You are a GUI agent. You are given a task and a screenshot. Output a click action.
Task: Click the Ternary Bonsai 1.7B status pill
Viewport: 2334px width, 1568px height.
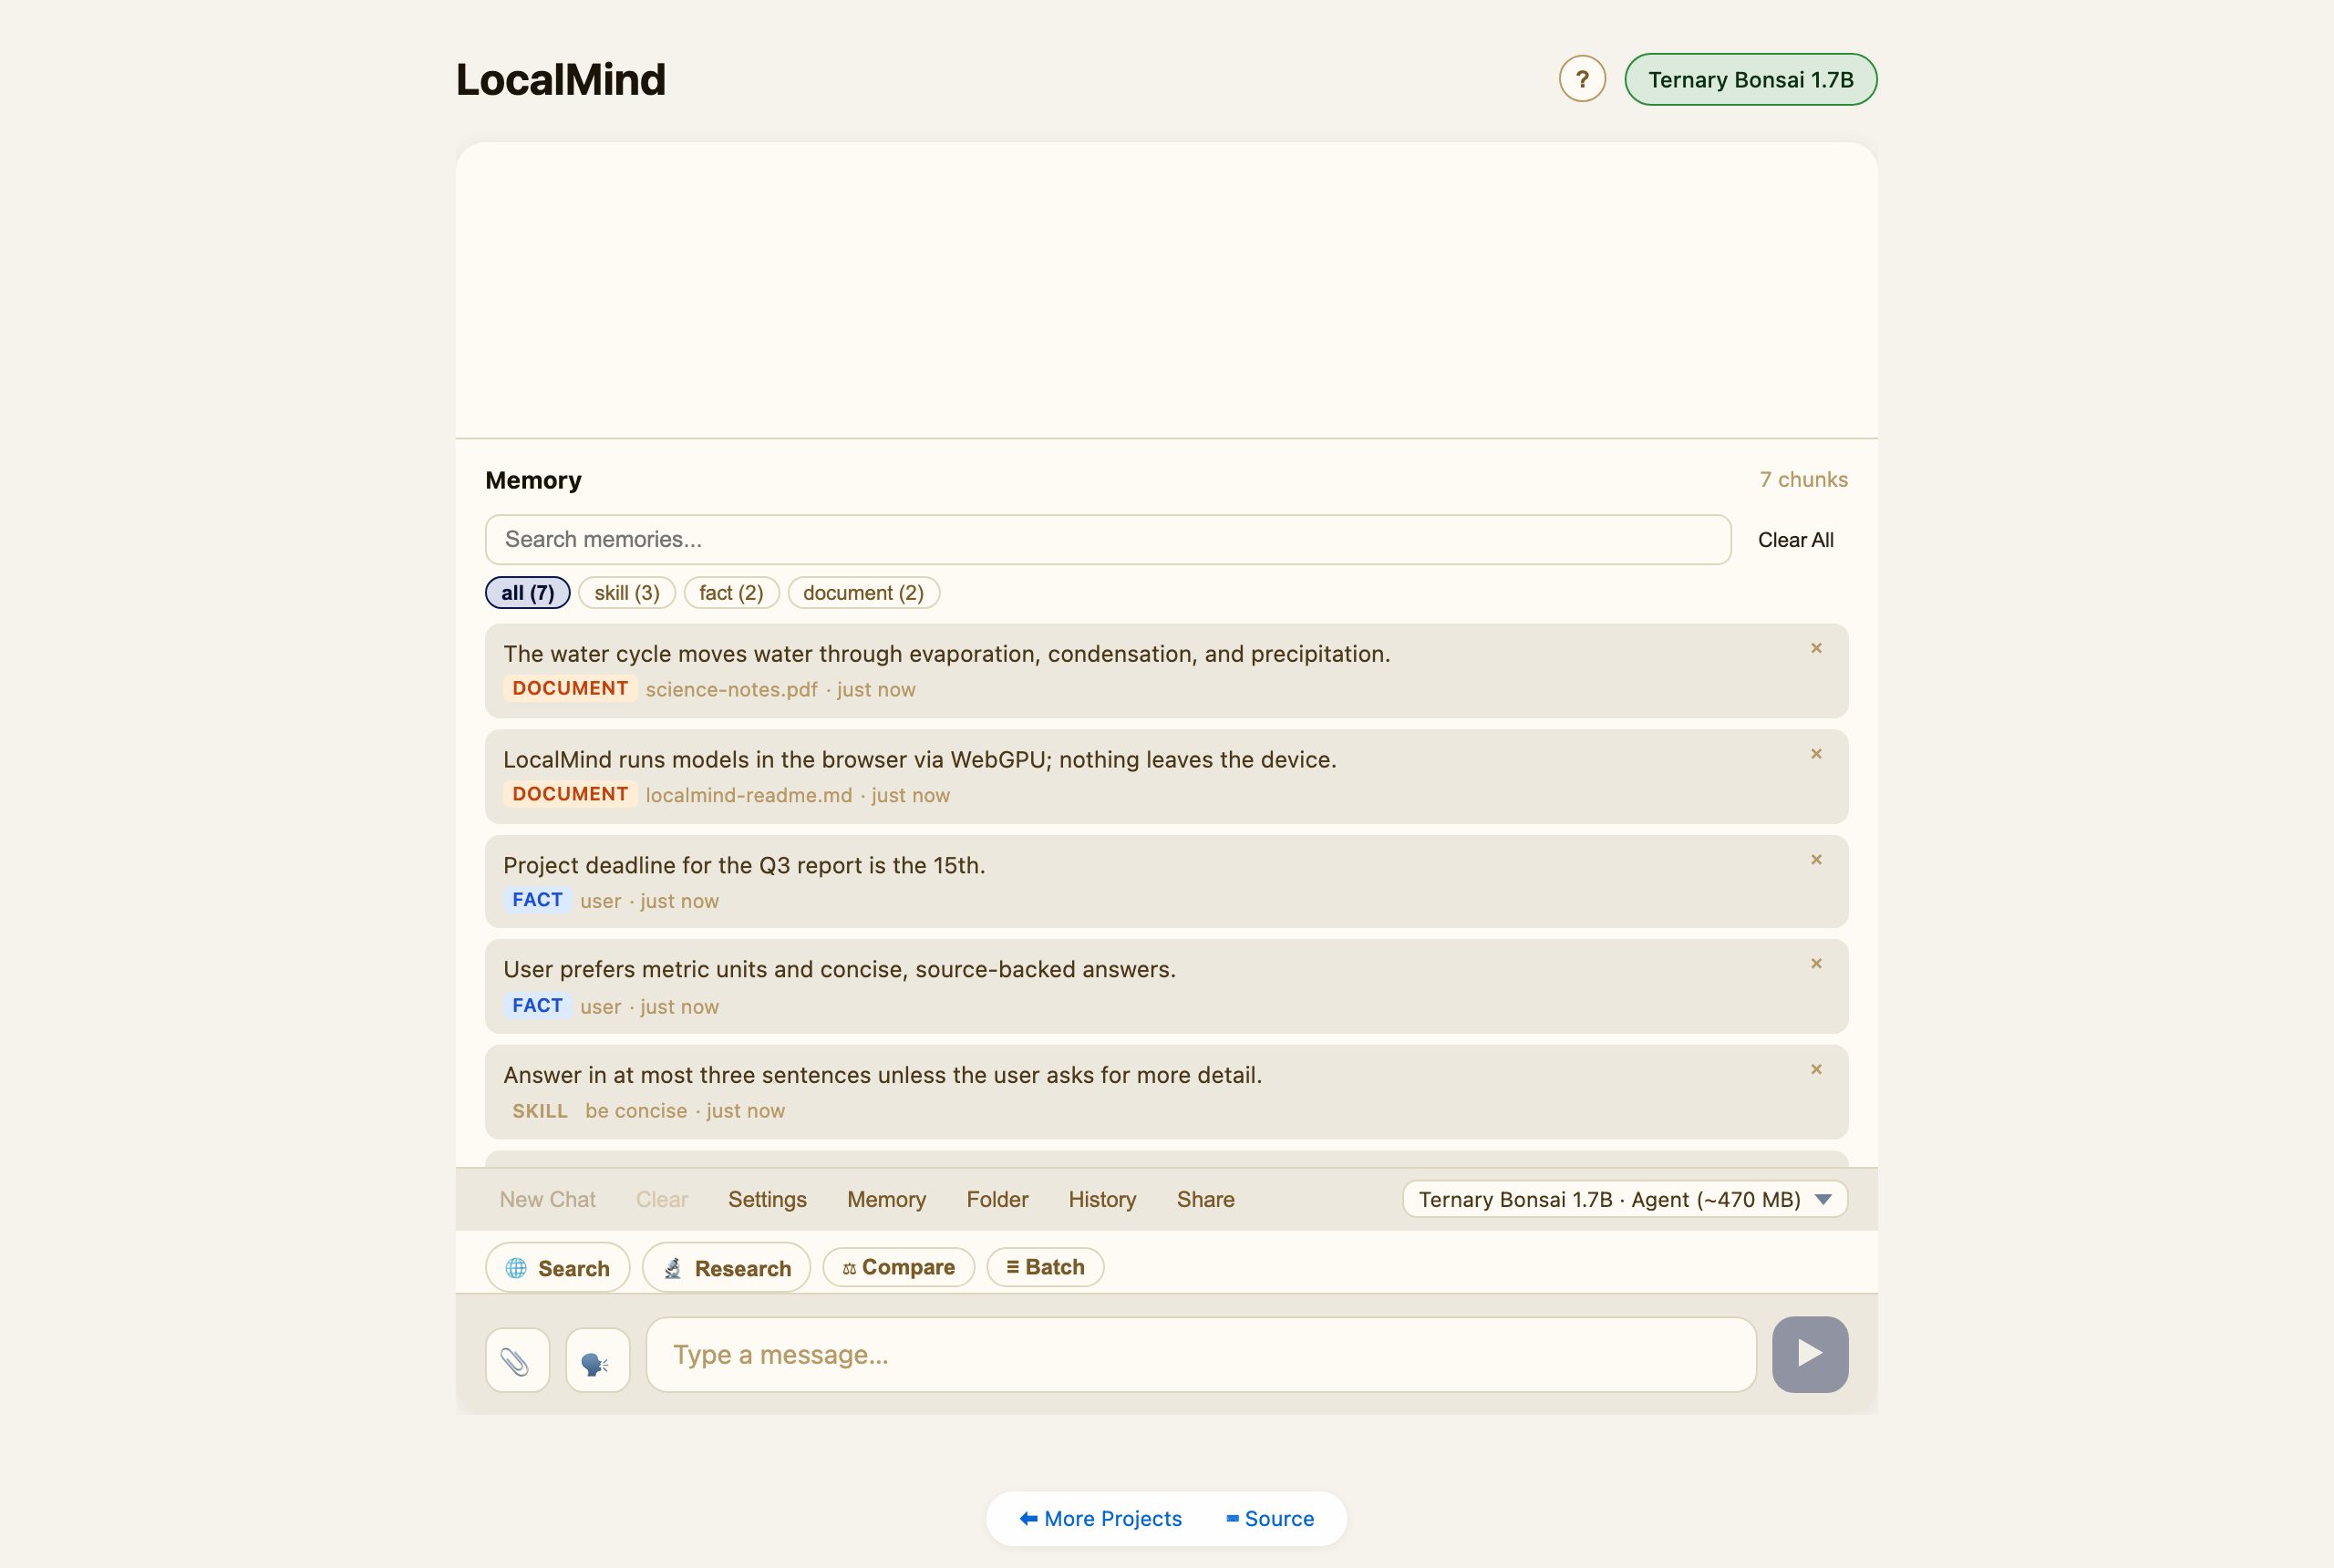[1751, 79]
